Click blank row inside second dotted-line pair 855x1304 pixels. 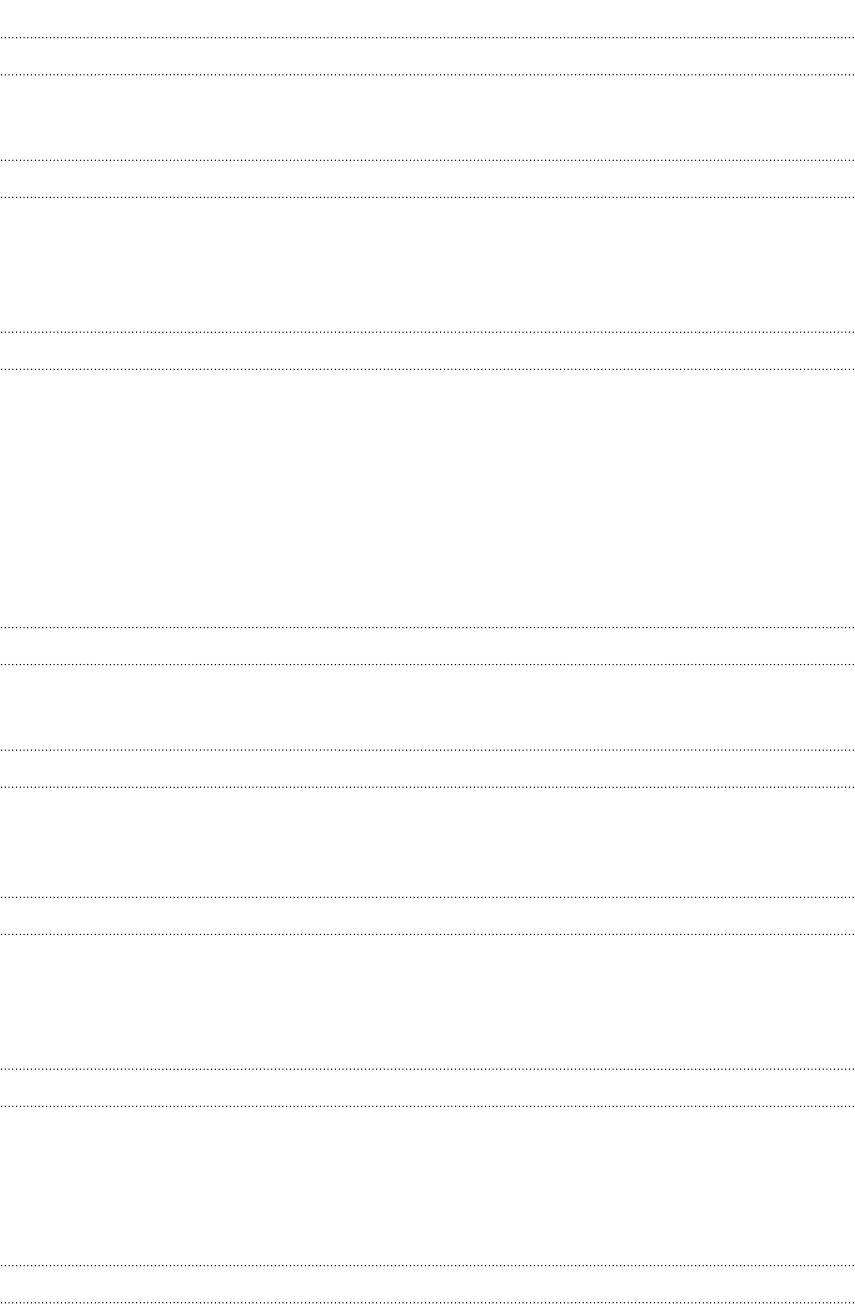click(x=427, y=178)
